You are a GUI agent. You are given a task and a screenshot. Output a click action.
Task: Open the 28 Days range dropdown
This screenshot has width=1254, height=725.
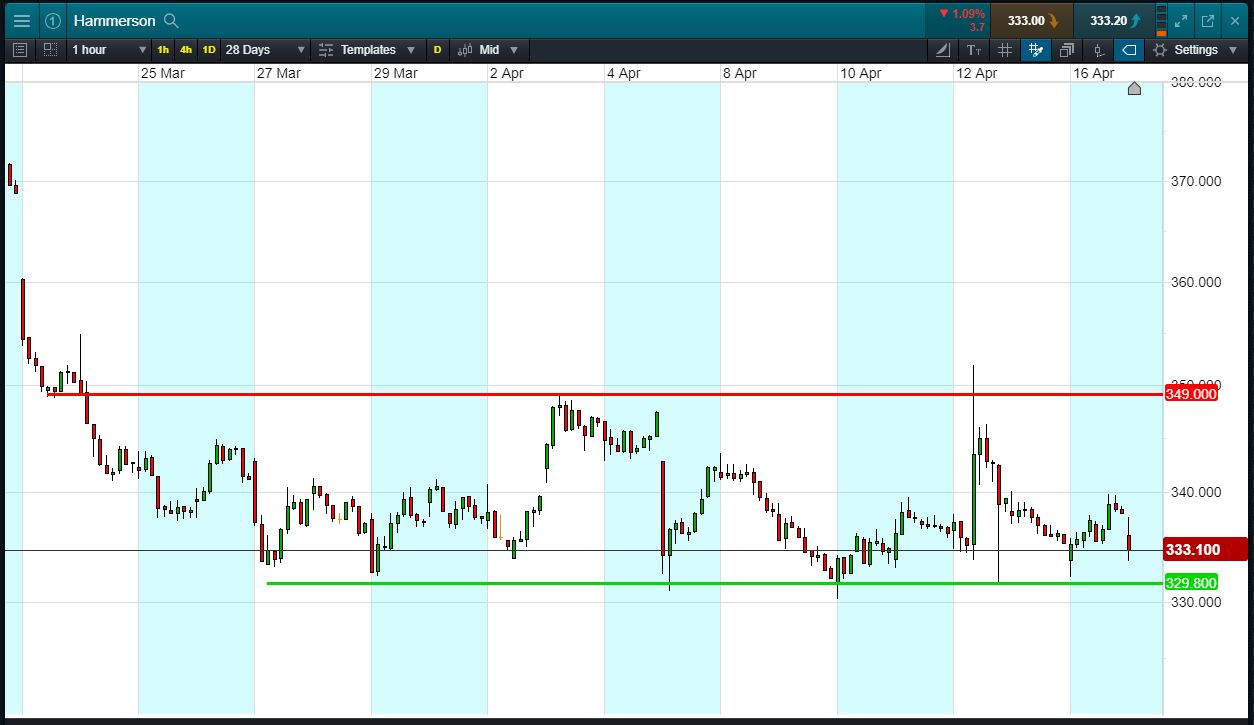265,49
